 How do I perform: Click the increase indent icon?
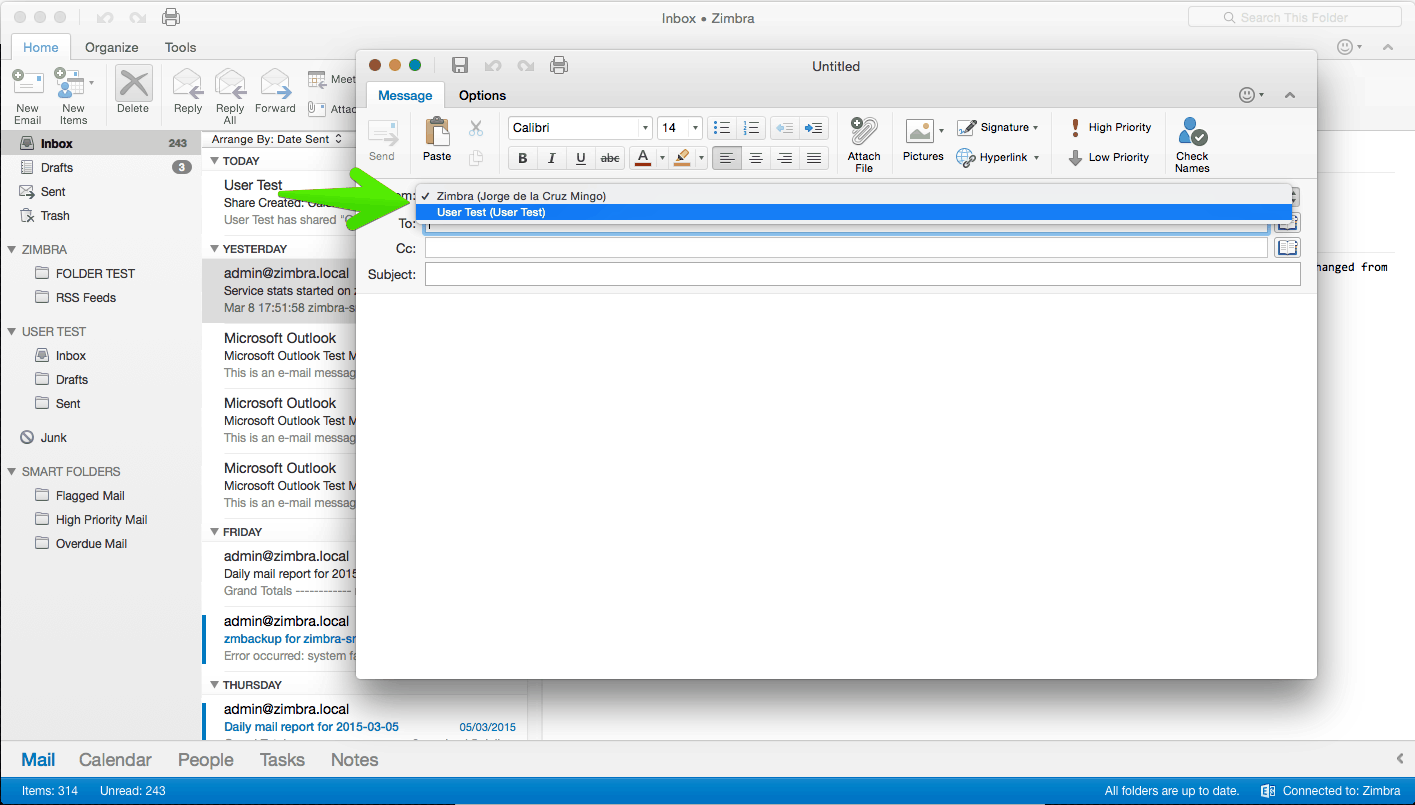click(x=814, y=128)
